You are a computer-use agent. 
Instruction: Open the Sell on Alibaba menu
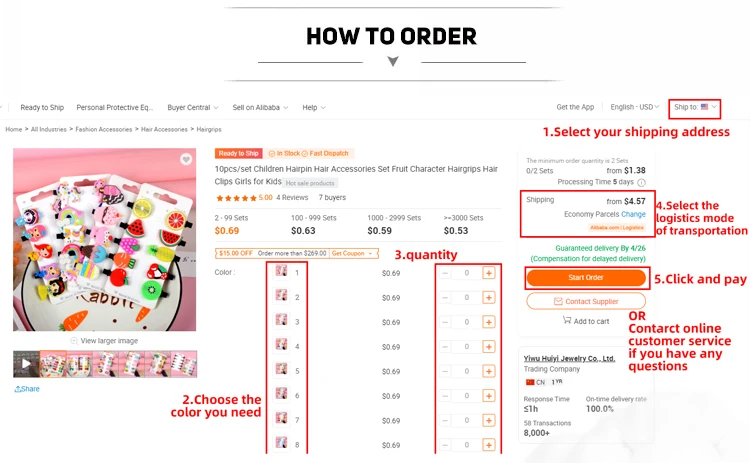260,108
